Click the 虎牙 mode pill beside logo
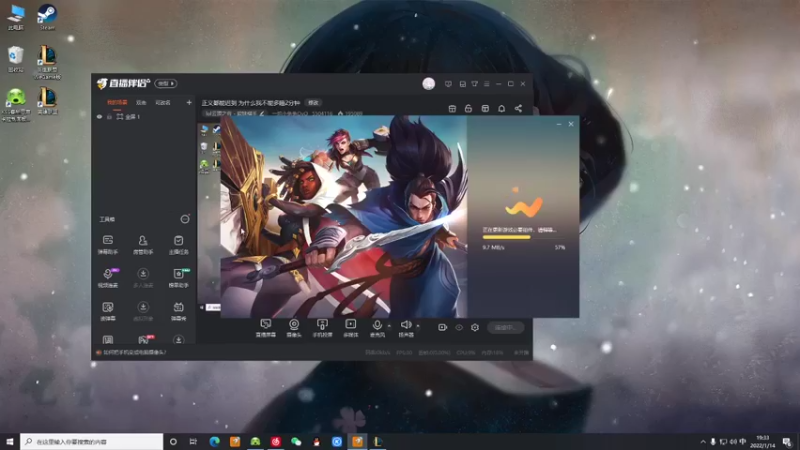This screenshot has height=450, width=800. coord(166,83)
